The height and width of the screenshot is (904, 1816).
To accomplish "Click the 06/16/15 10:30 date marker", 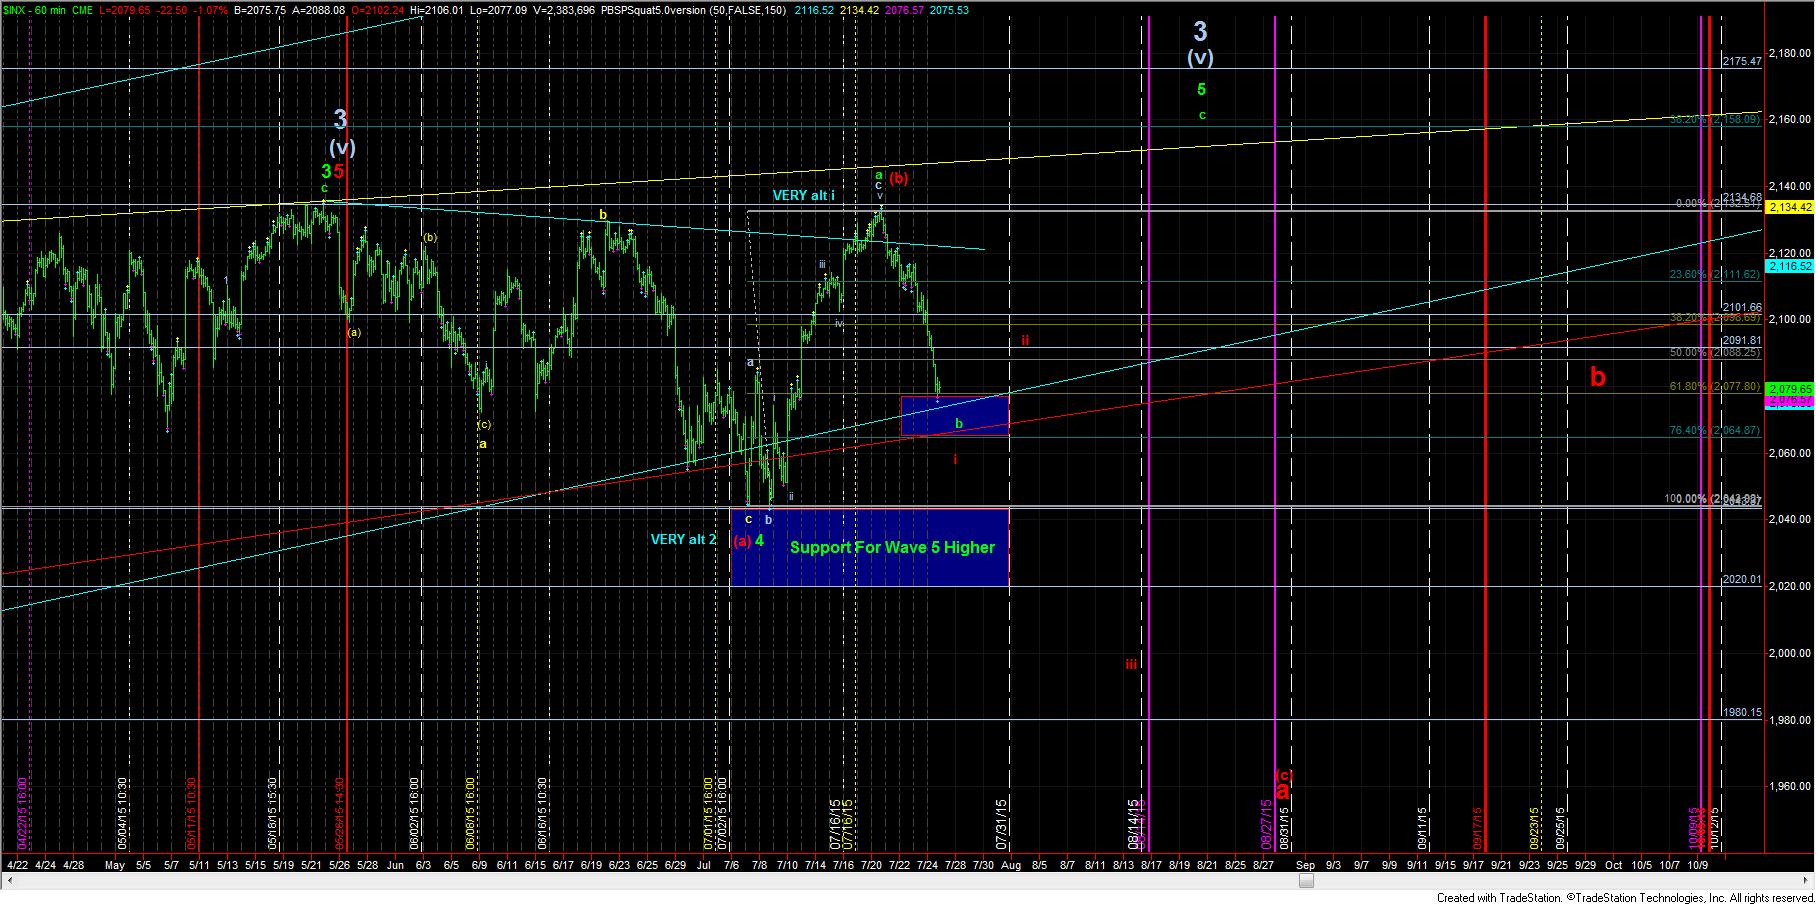I will point(542,814).
